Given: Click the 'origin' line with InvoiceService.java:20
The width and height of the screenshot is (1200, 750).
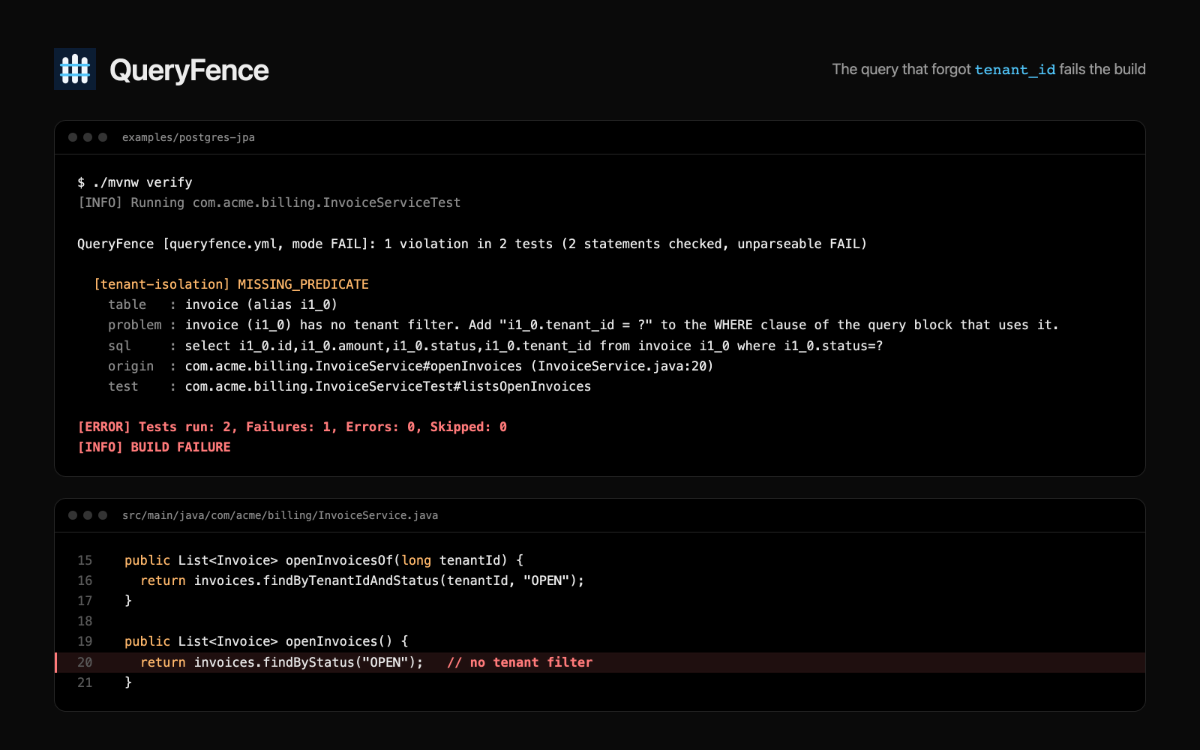Looking at the screenshot, I should tap(411, 366).
